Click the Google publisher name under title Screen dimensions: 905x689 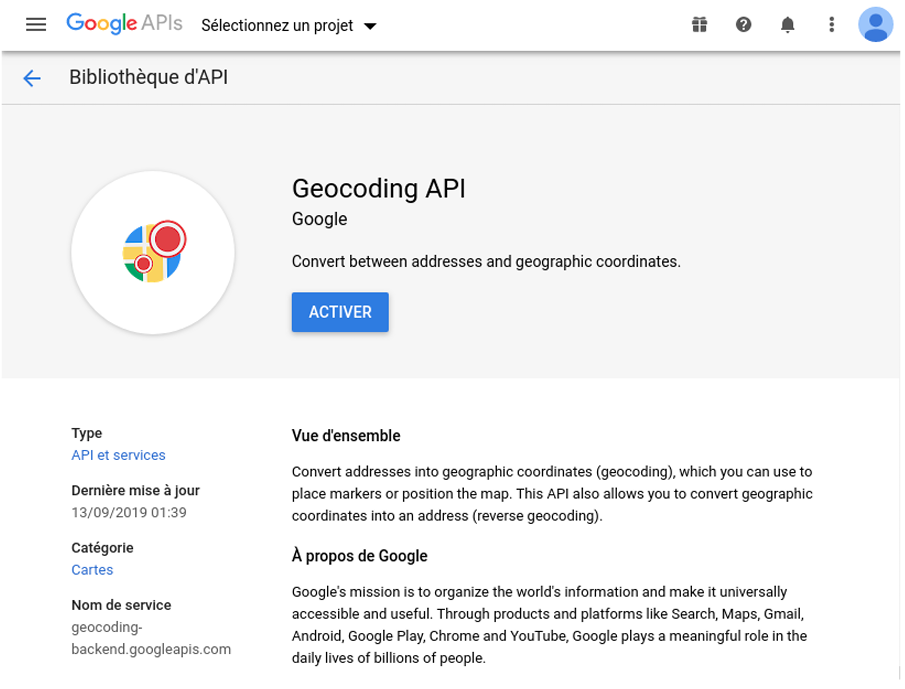320,219
